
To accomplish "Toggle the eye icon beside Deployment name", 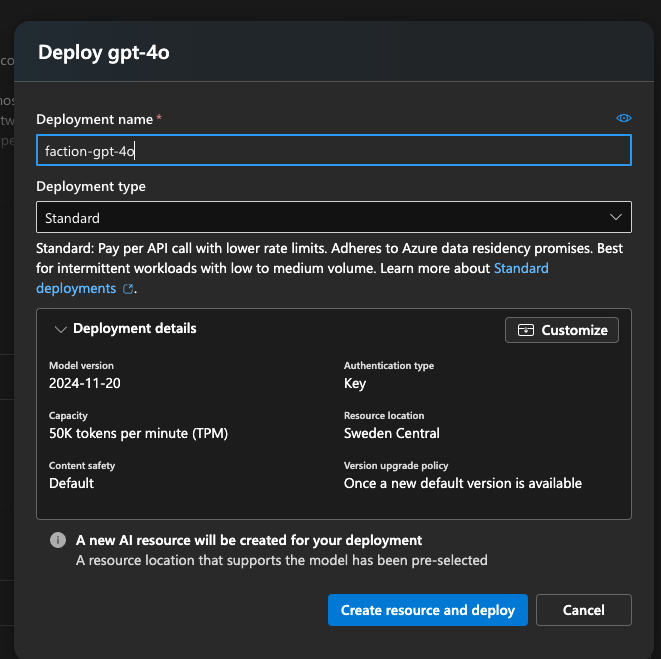I will click(623, 118).
